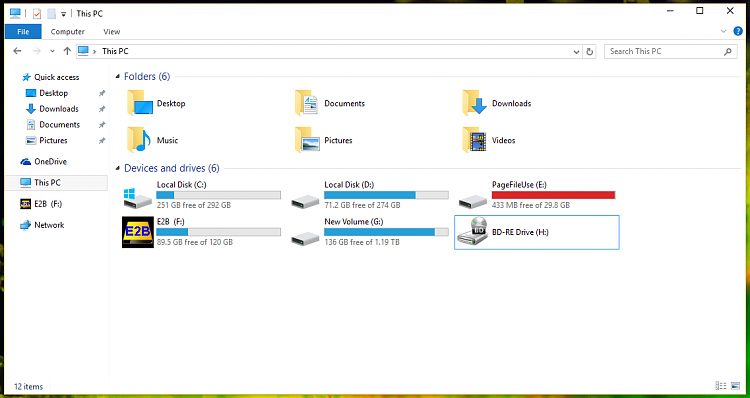Open the Downloads folder icon in Folders
Image resolution: width=750 pixels, height=398 pixels.
tap(474, 103)
